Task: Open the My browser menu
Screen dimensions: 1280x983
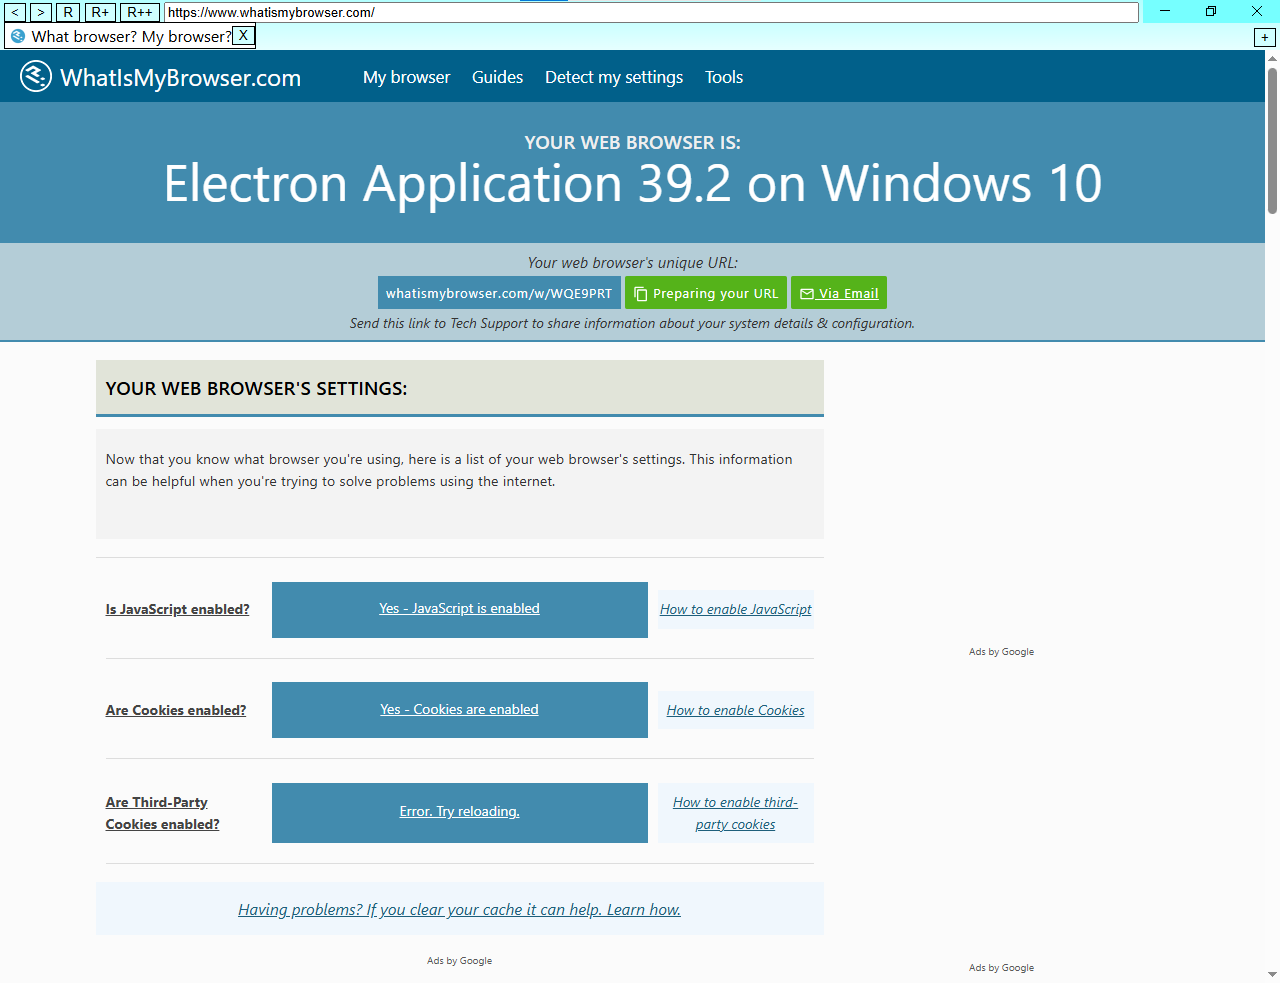Action: coord(406,77)
